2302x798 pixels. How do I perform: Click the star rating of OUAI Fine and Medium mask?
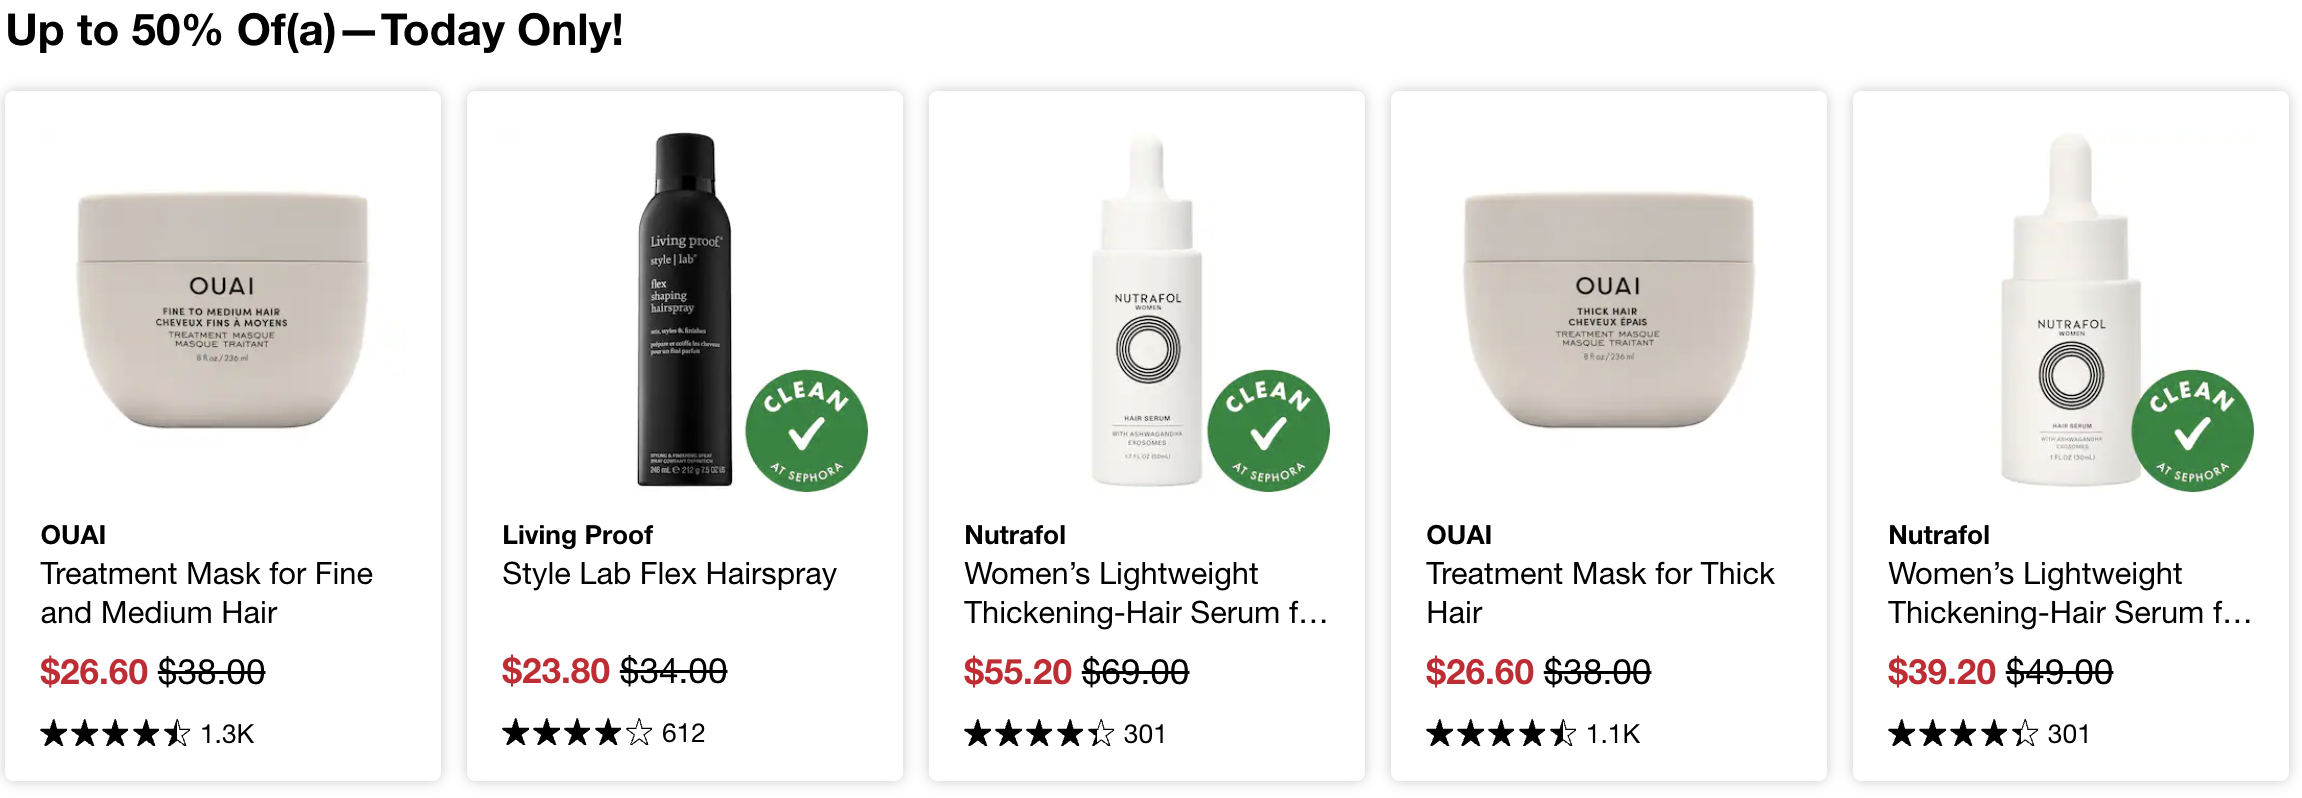115,734
